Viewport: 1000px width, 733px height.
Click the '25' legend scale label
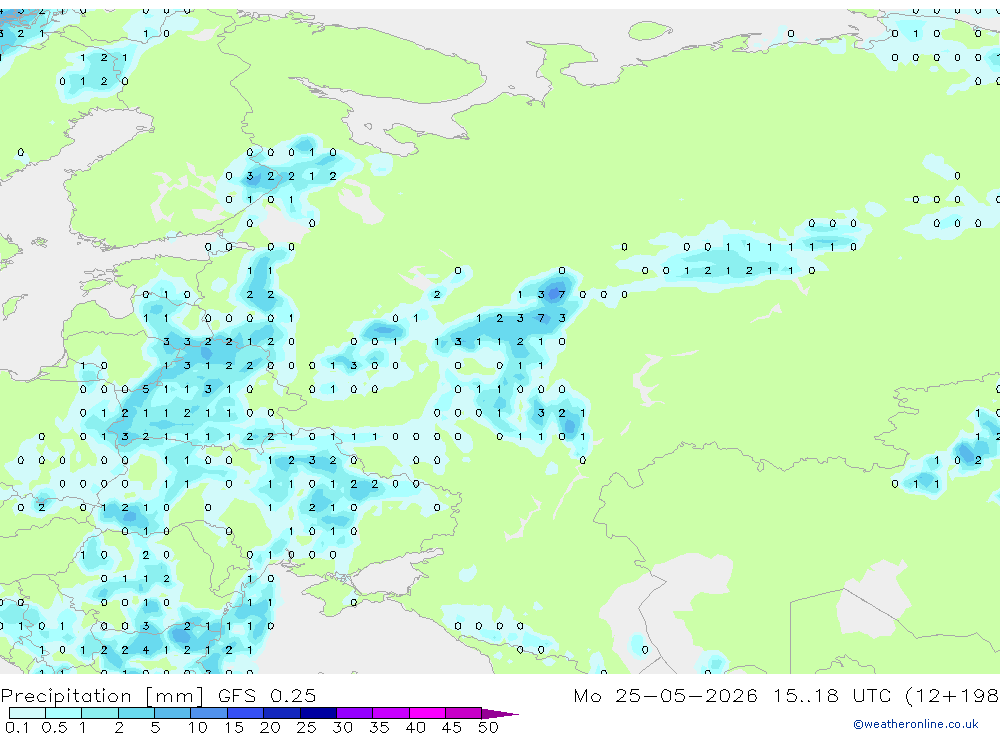click(307, 727)
